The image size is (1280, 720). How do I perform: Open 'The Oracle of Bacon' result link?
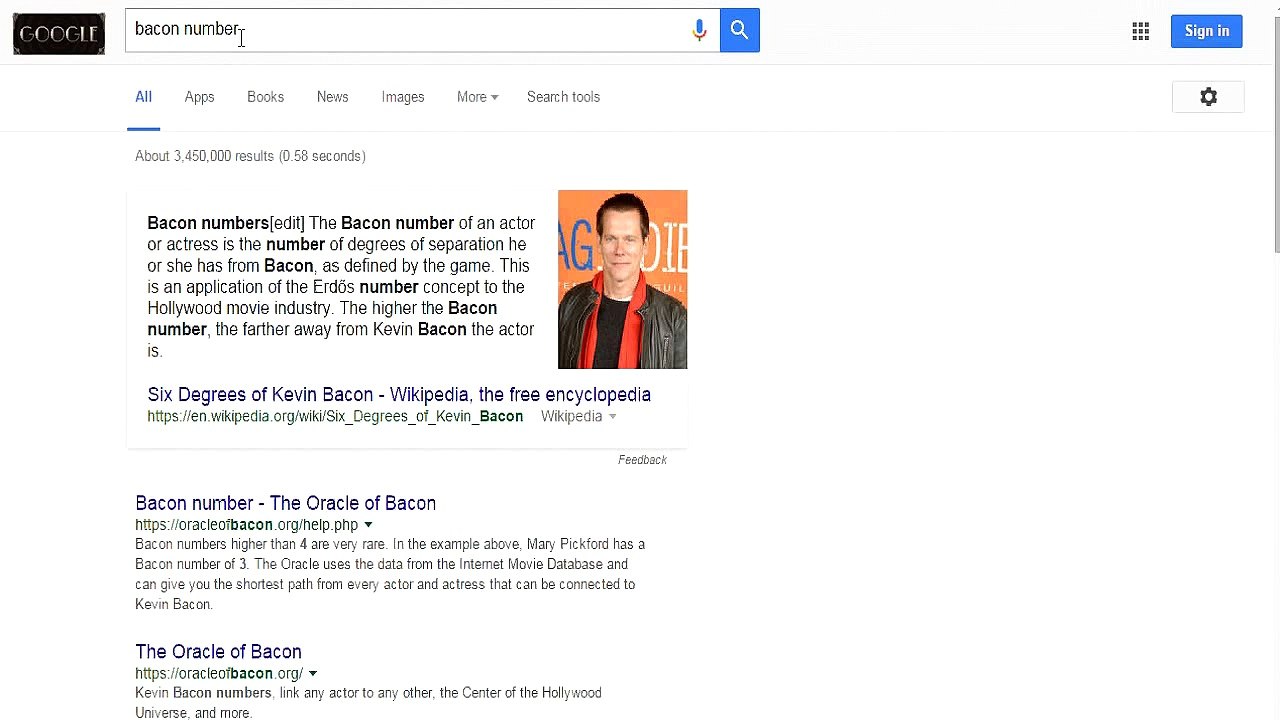pos(218,652)
